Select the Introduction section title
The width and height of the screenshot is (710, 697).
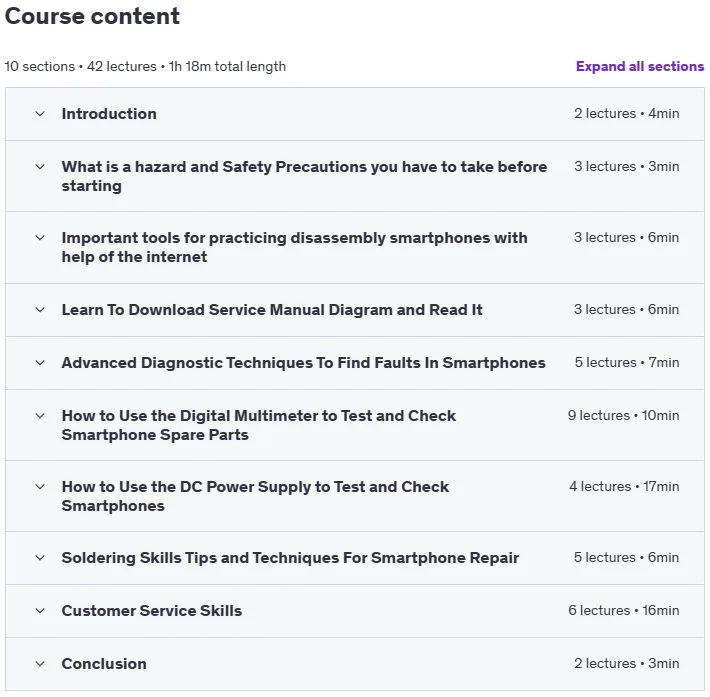109,114
